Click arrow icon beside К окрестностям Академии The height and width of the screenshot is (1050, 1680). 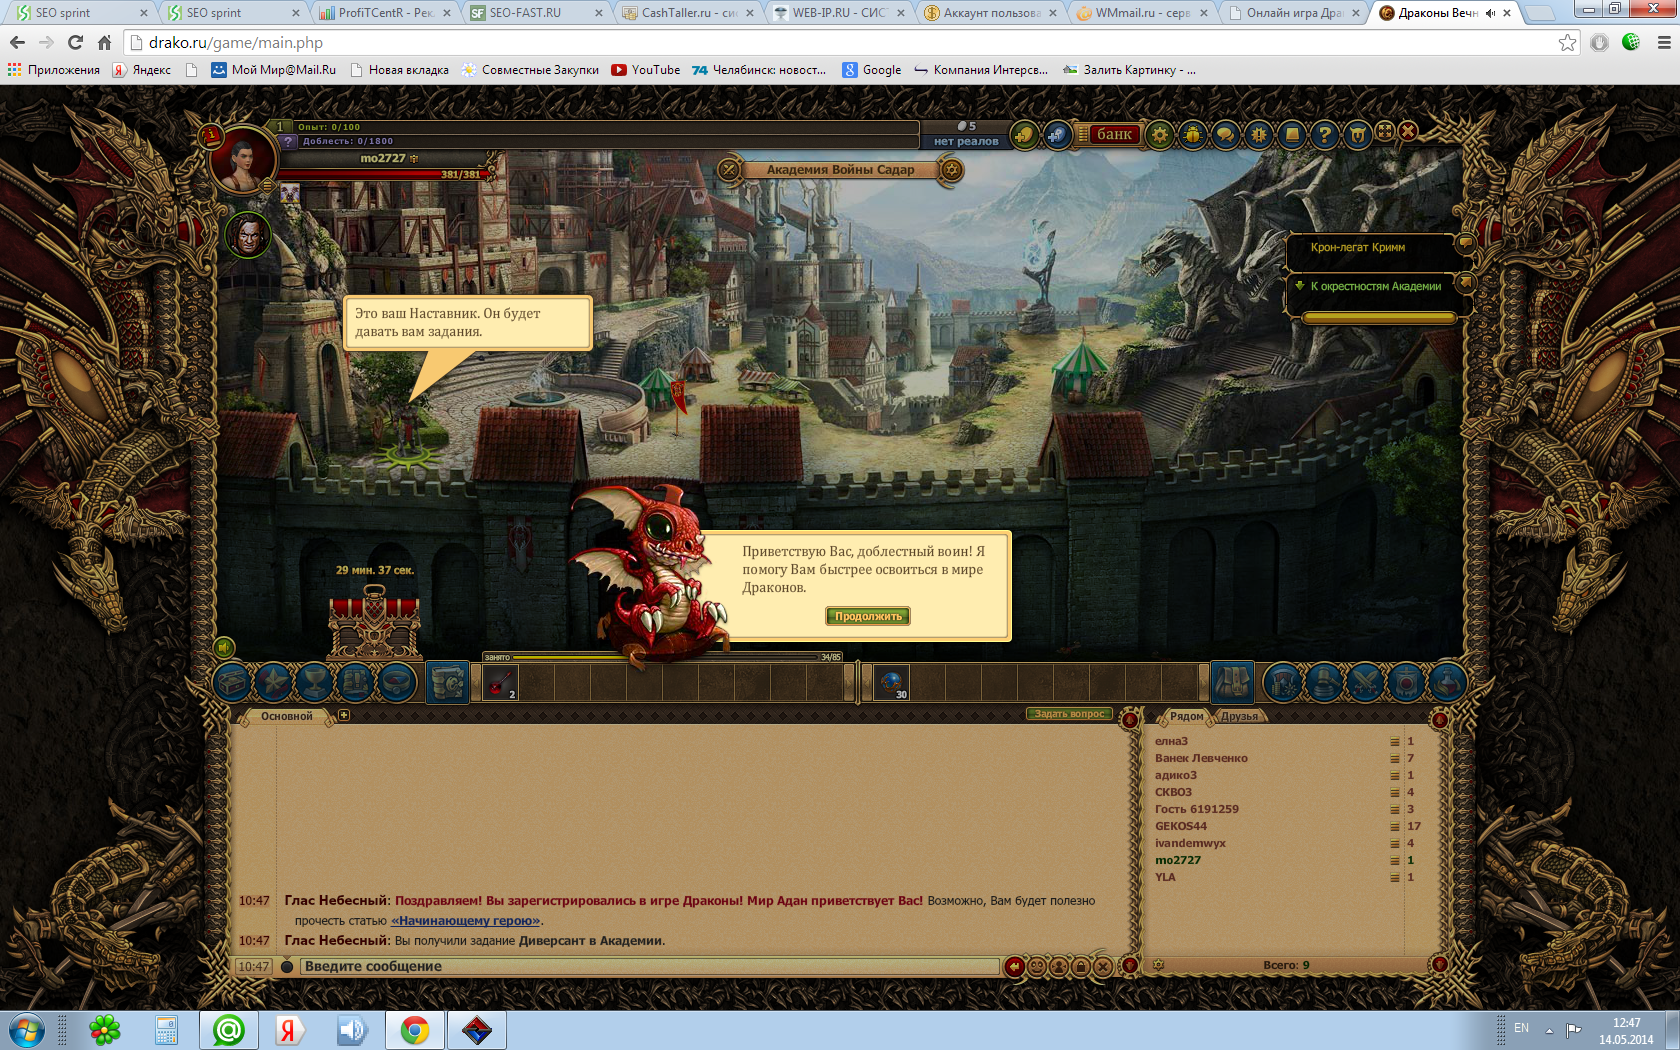(x=1466, y=283)
